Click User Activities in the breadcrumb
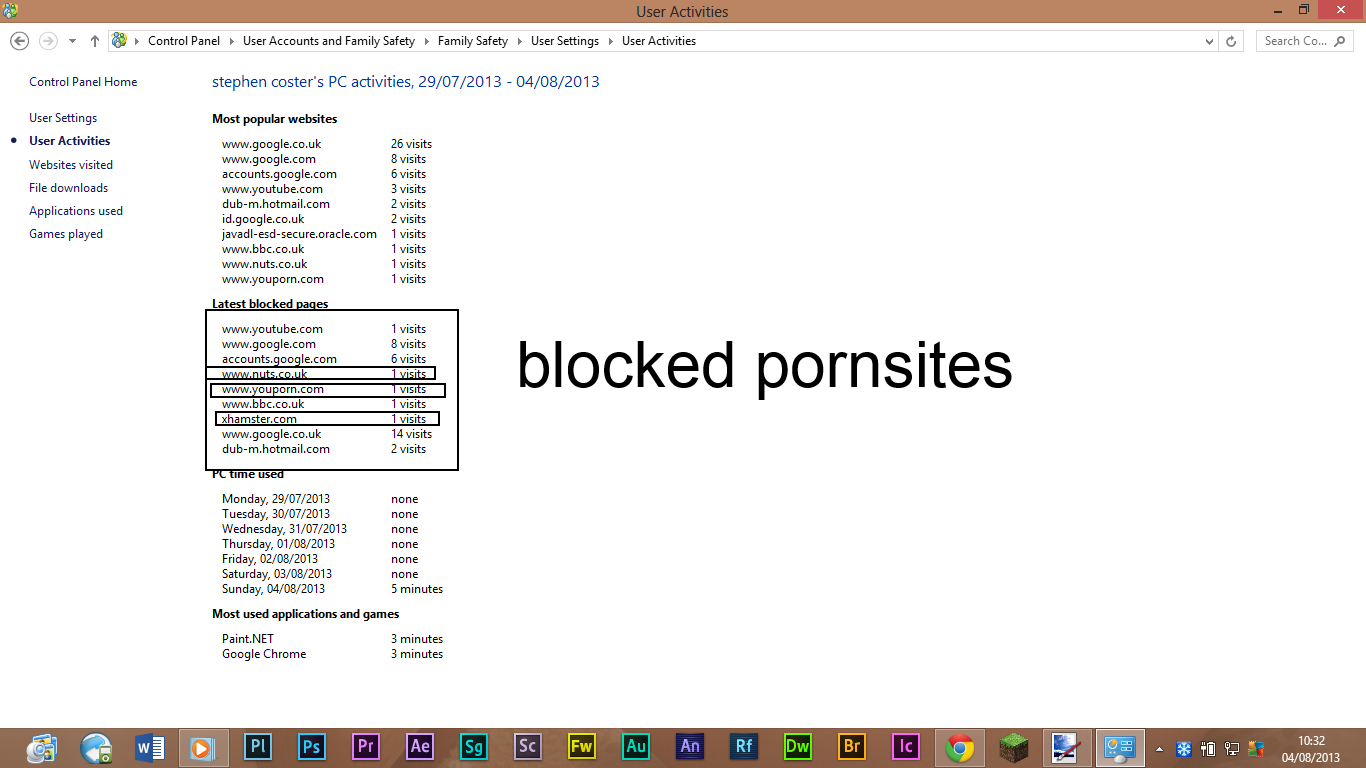Viewport: 1366px width, 768px height. tap(659, 41)
